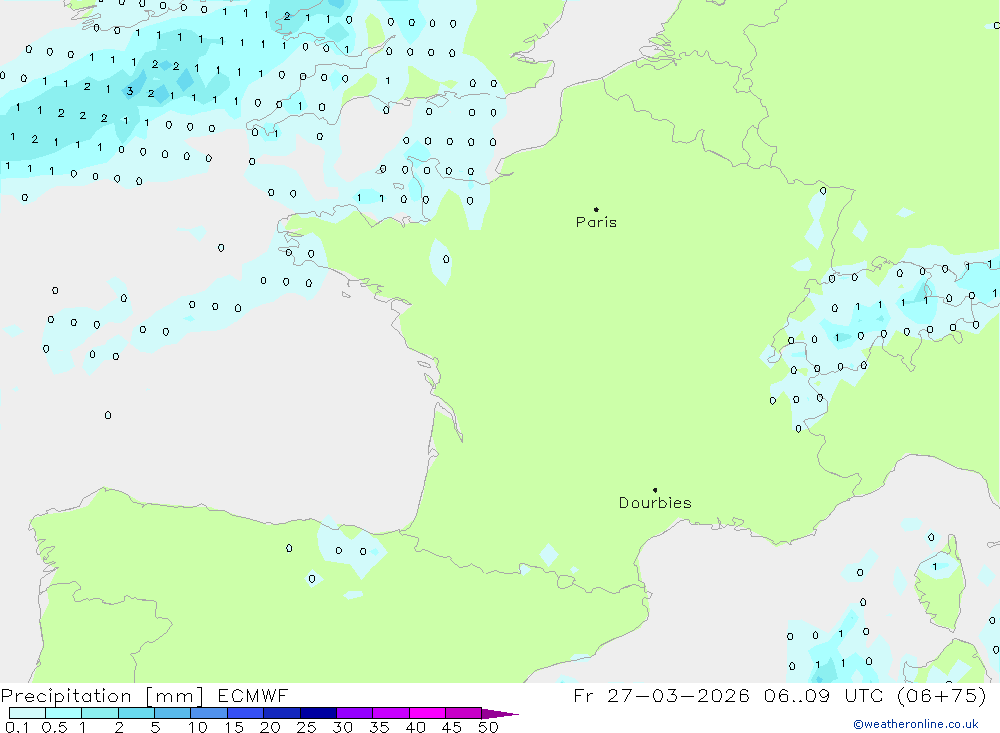Click the '0.1' legend scale label
This screenshot has width=1000, height=733.
click(17, 727)
